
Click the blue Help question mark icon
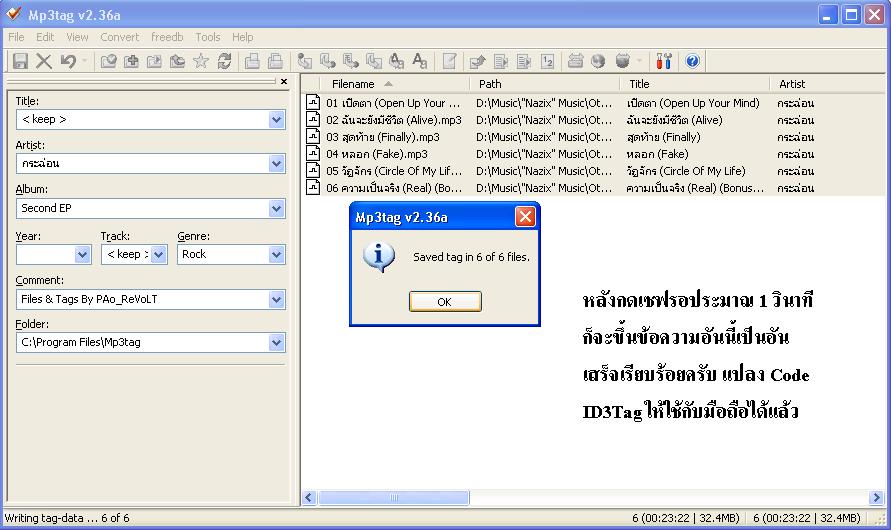692,61
